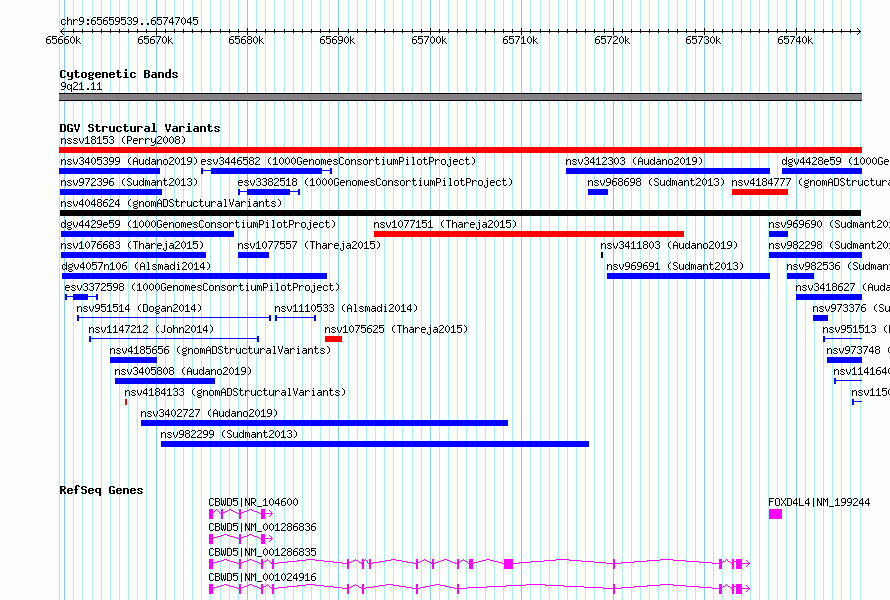Viewport: 890px width, 600px height.
Task: Open nsv1075625 (Thareja2015) label
Action: click(396, 329)
